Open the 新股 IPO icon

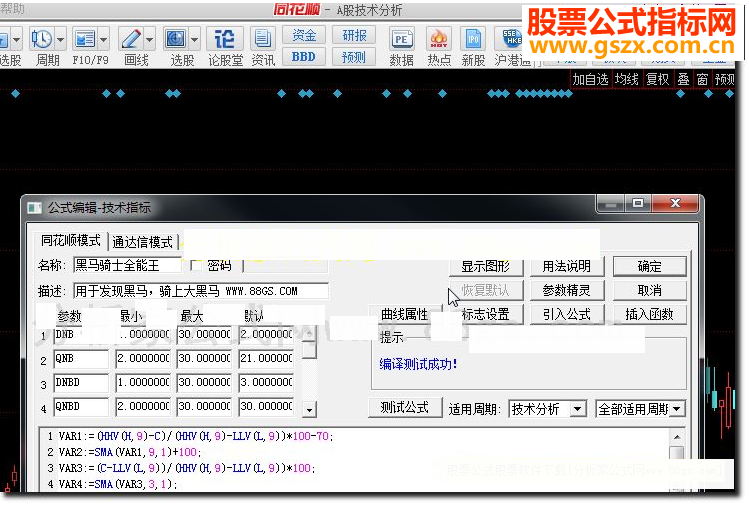[x=473, y=39]
